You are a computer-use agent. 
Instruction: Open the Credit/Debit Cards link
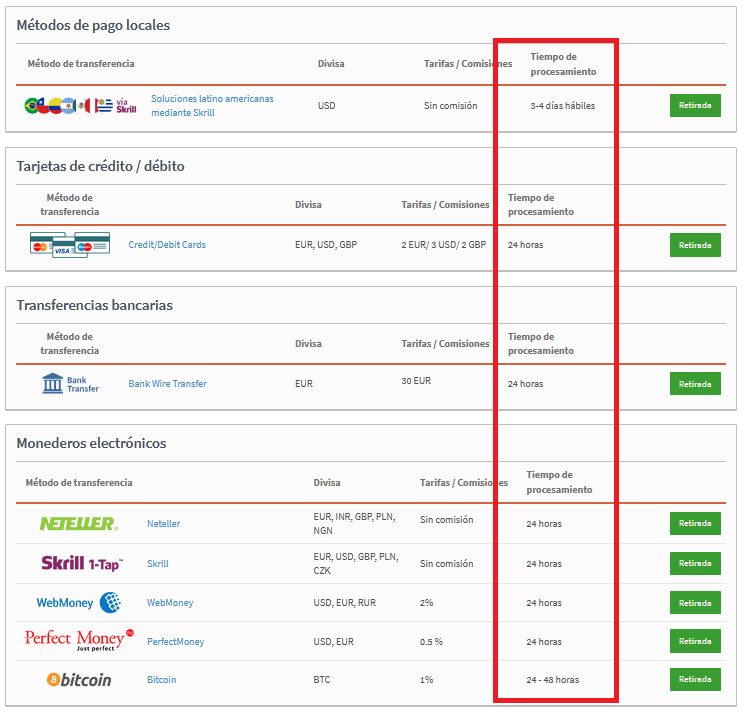click(167, 244)
